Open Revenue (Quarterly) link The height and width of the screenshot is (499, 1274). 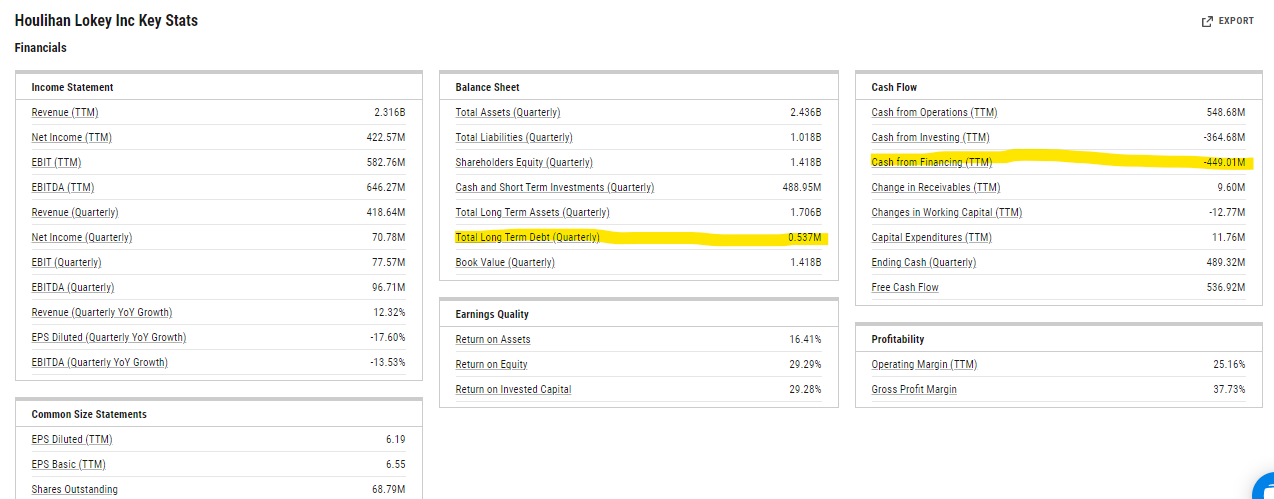(x=75, y=212)
